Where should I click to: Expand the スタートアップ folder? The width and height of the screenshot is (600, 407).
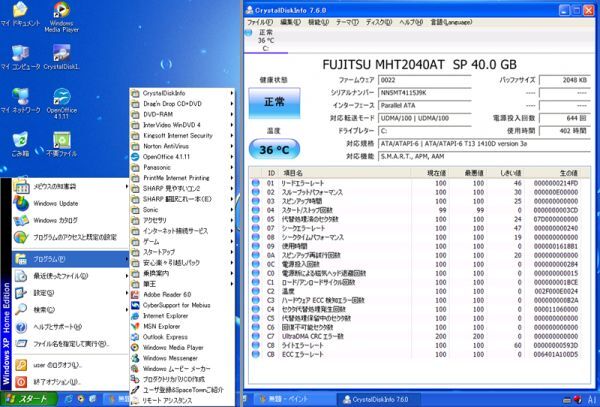(182, 252)
